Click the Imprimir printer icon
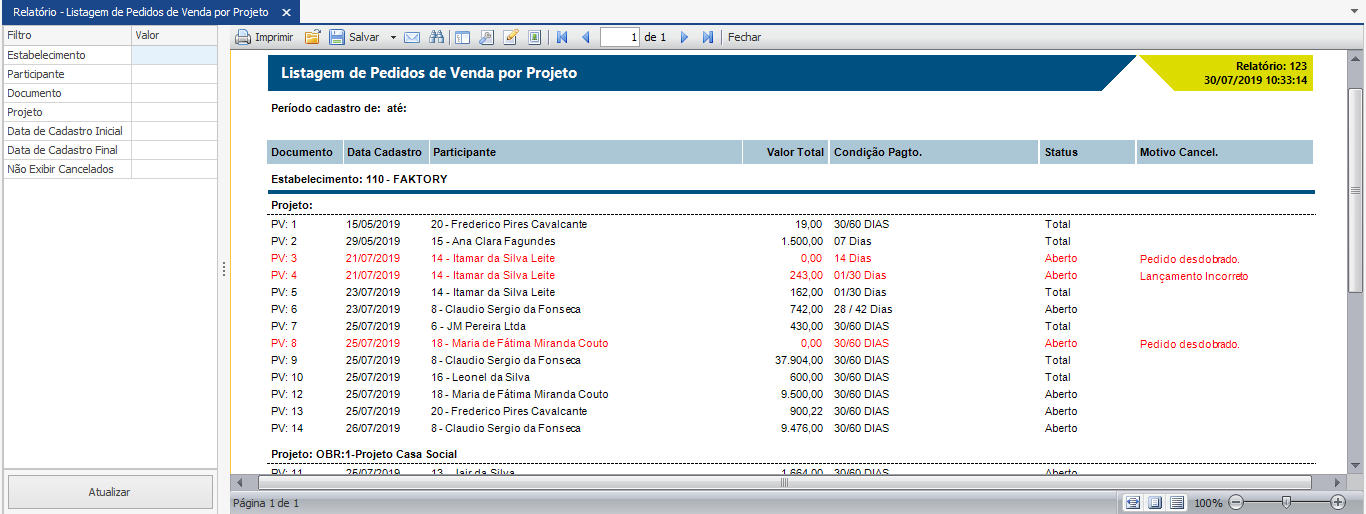 tap(243, 37)
